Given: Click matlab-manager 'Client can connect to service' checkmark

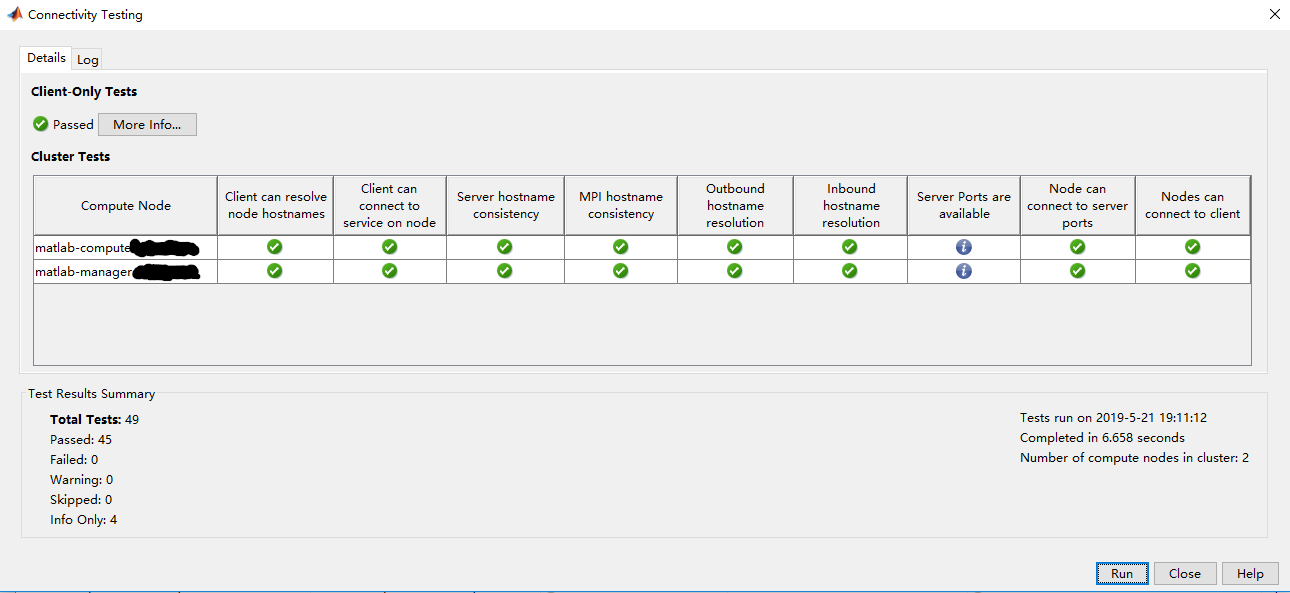Looking at the screenshot, I should (390, 271).
